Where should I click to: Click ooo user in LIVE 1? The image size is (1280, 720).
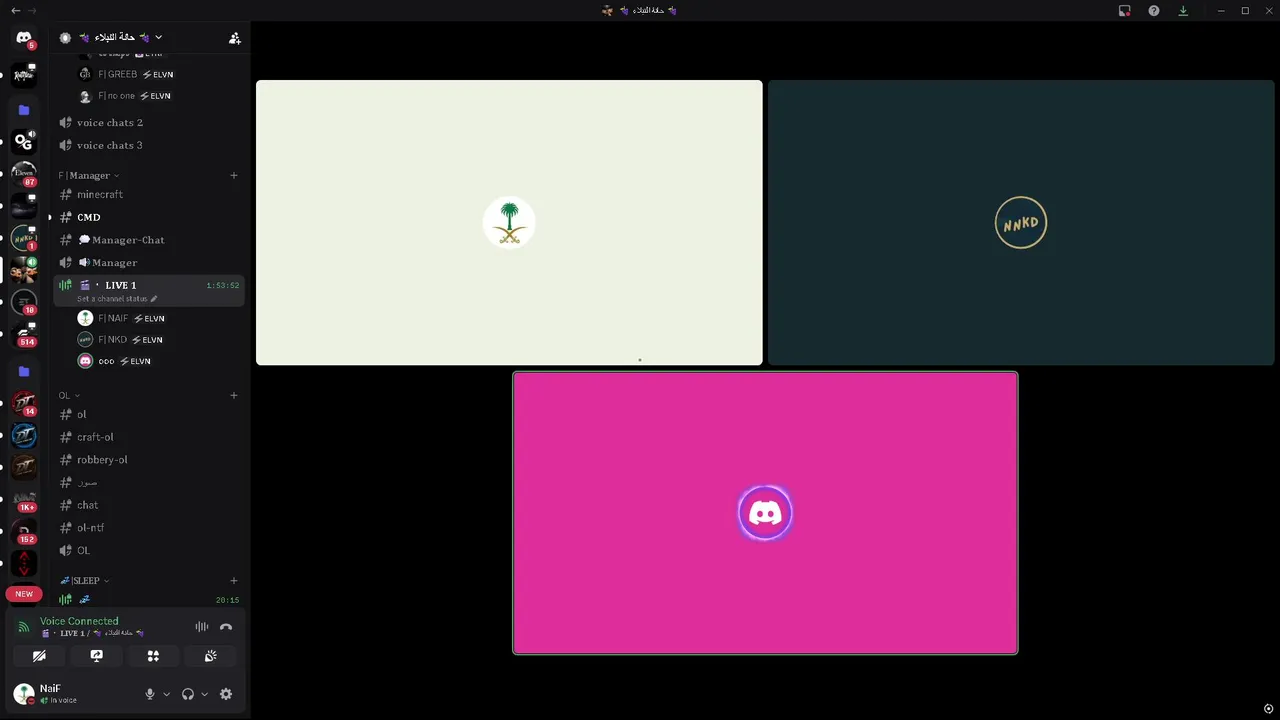(159, 361)
